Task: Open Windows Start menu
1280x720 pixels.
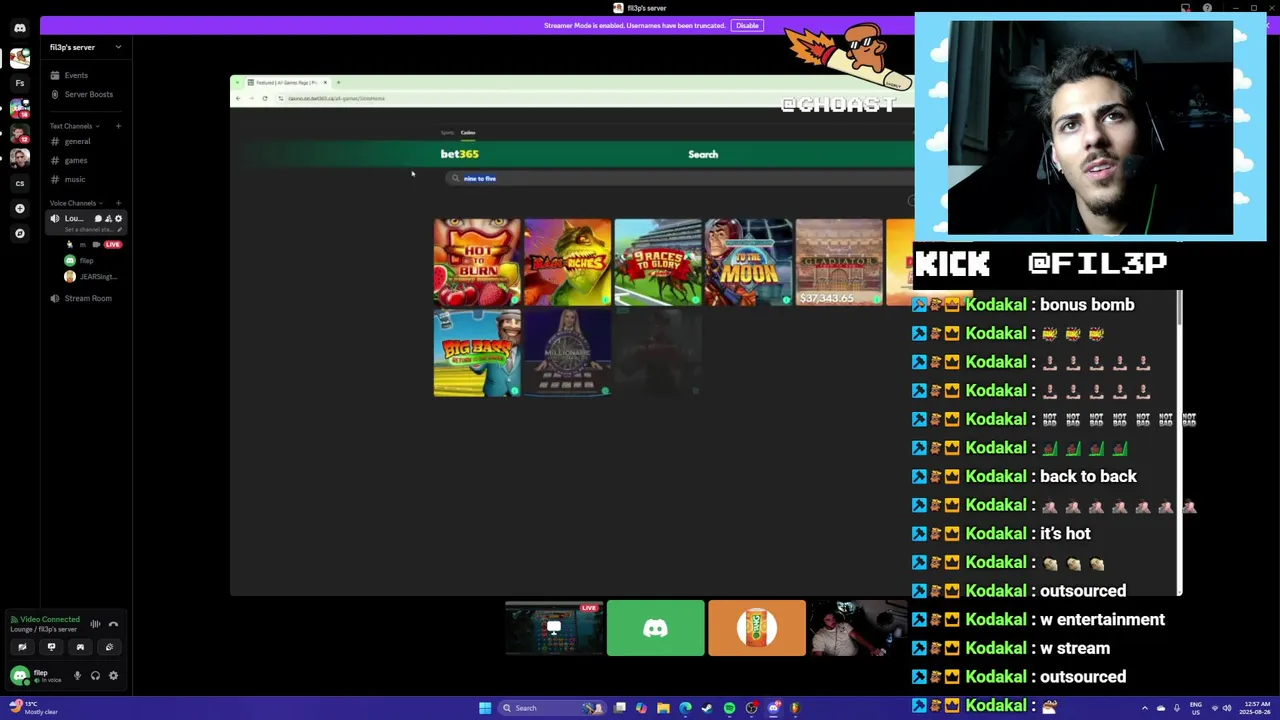Action: pyautogui.click(x=485, y=708)
